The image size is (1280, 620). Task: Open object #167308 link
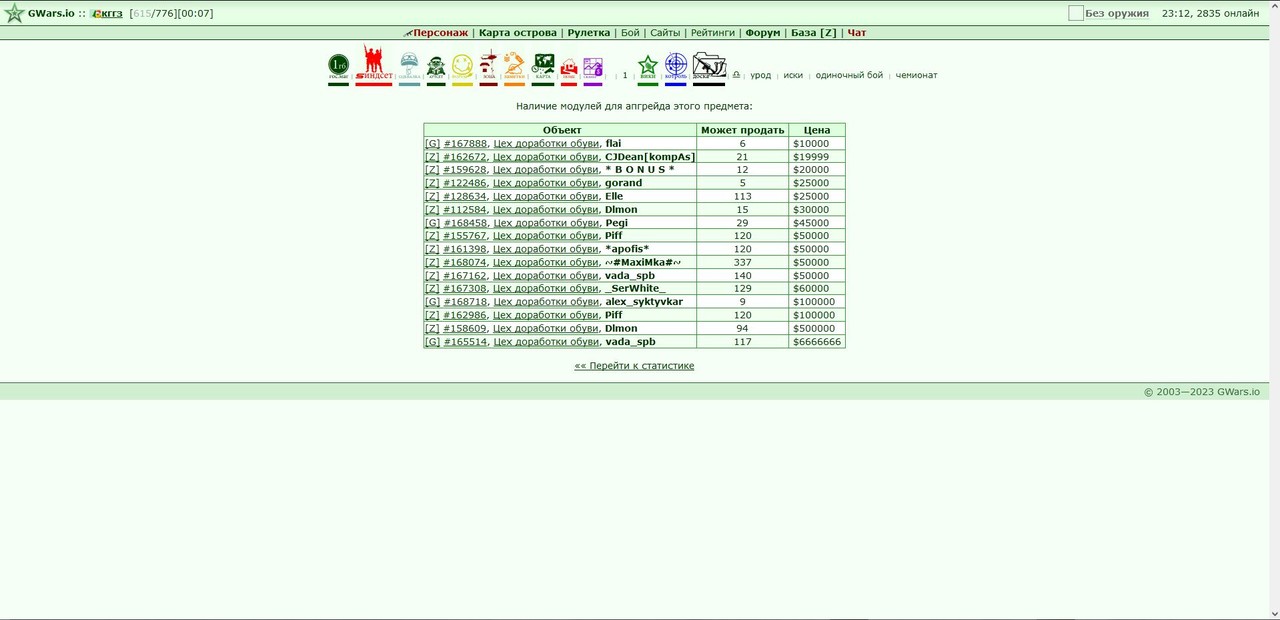coord(465,289)
